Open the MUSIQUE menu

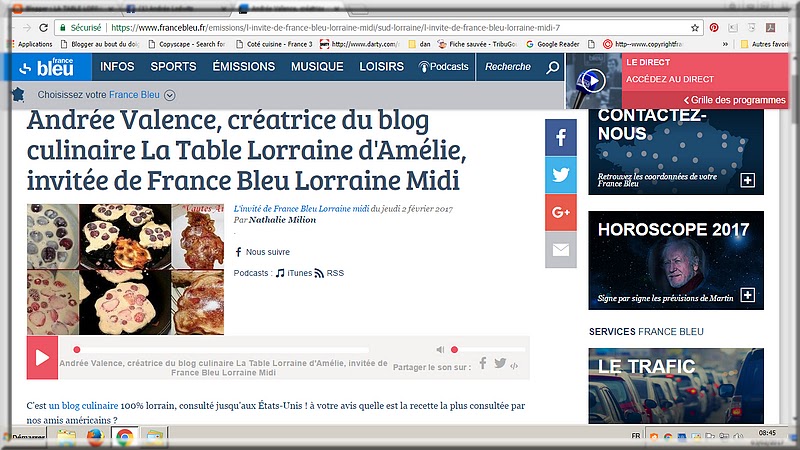[x=317, y=67]
